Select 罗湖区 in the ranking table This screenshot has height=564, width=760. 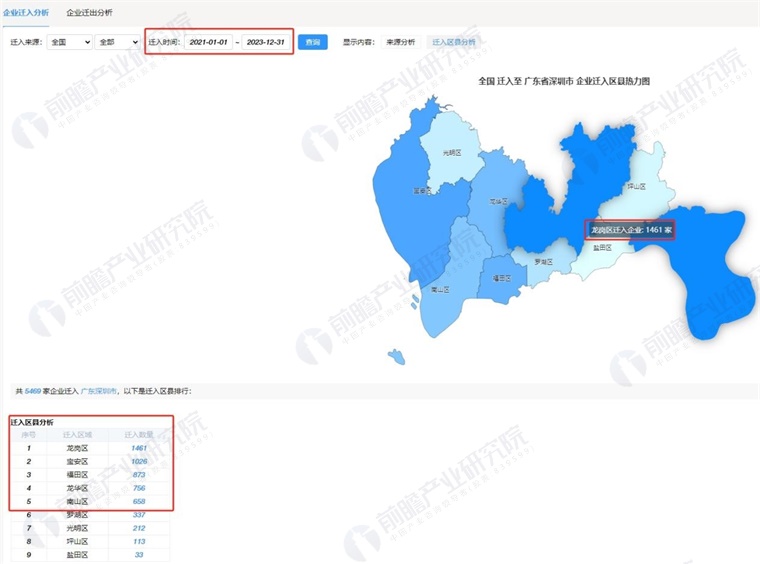tap(77, 515)
